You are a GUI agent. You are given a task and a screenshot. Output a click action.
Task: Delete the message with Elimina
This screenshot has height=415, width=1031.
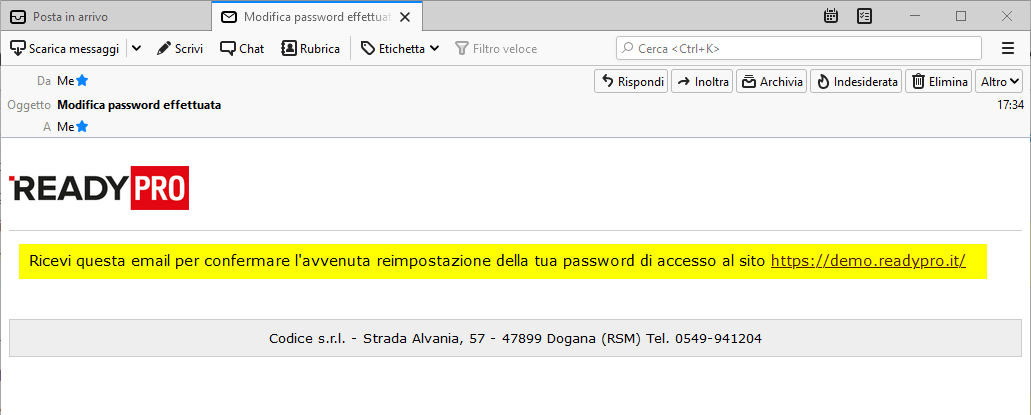(938, 82)
